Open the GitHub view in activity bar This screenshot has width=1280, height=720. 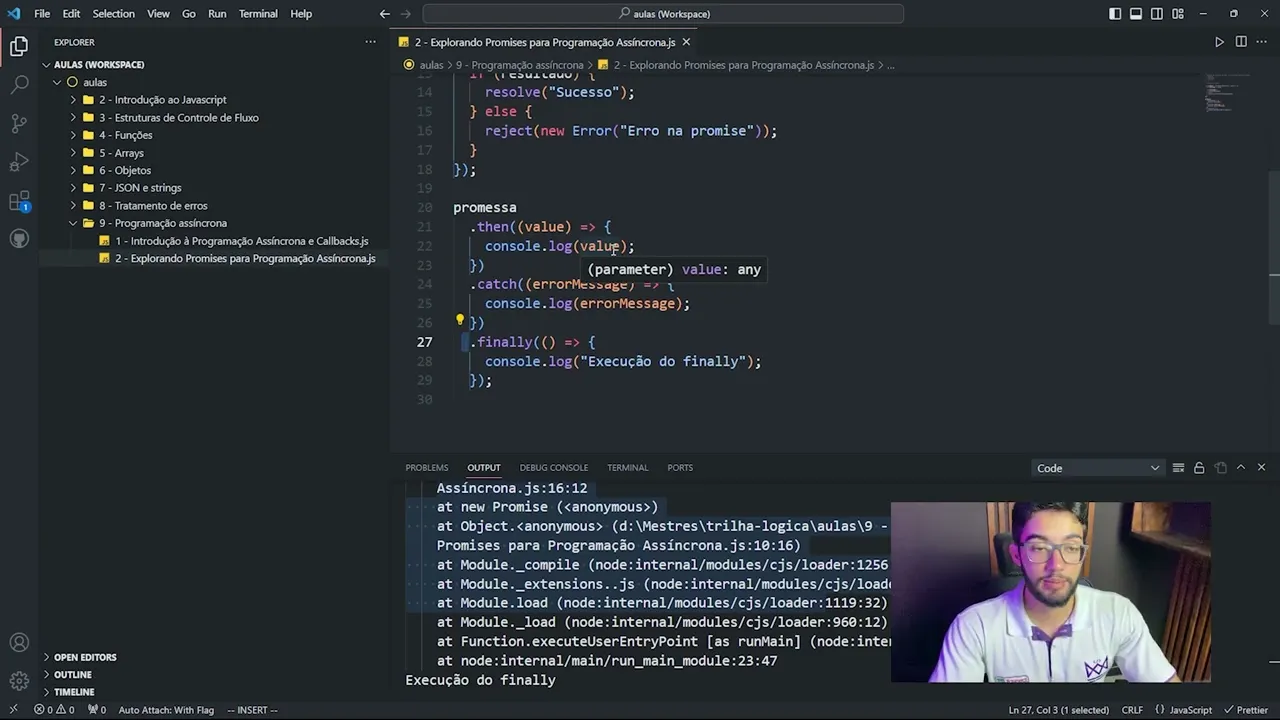(19, 239)
